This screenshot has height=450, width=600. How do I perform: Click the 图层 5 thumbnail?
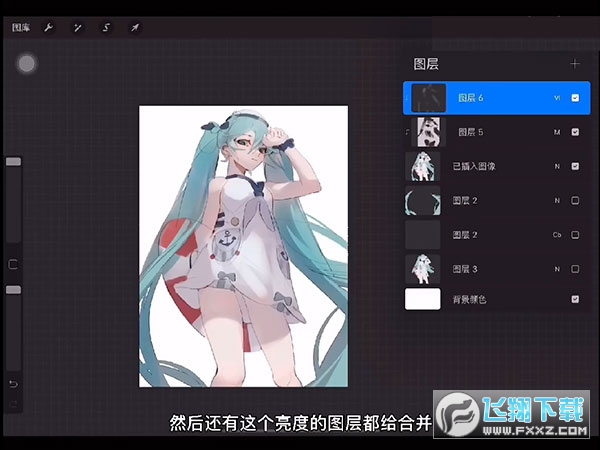[x=429, y=132]
